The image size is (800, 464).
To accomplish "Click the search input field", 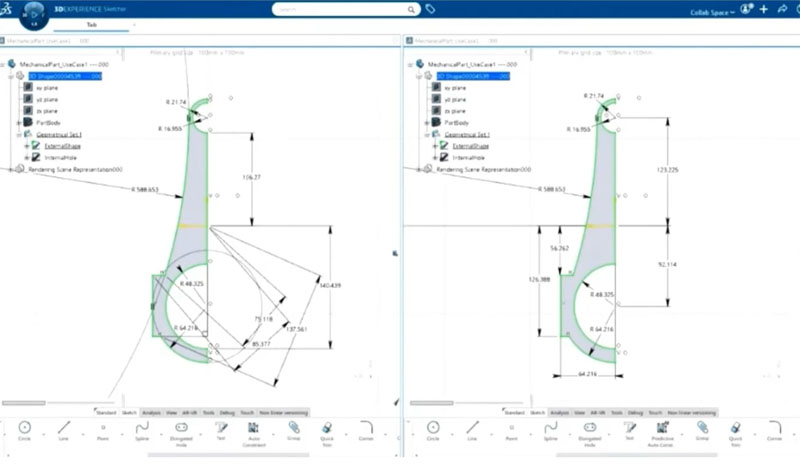I will pyautogui.click(x=342, y=9).
